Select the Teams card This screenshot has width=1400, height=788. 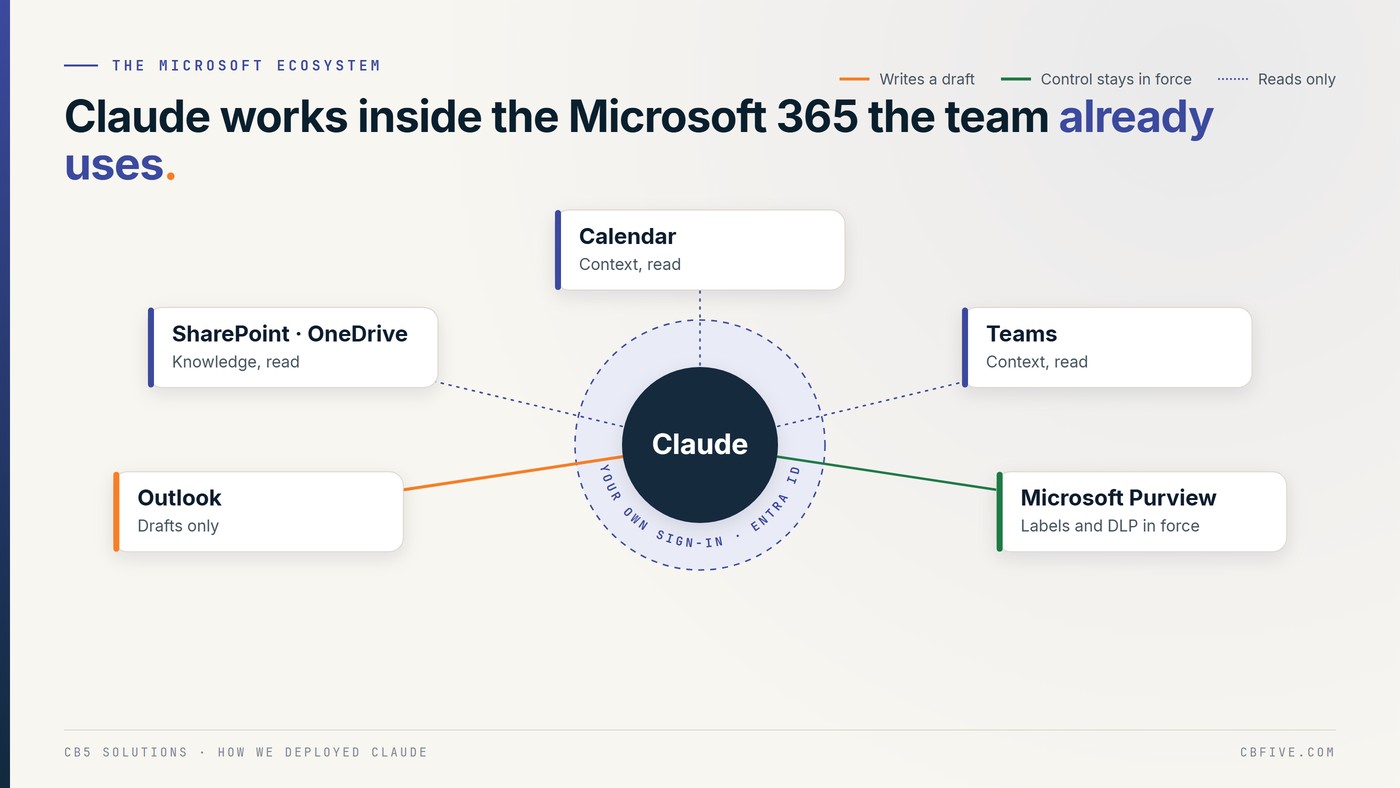(x=1107, y=347)
